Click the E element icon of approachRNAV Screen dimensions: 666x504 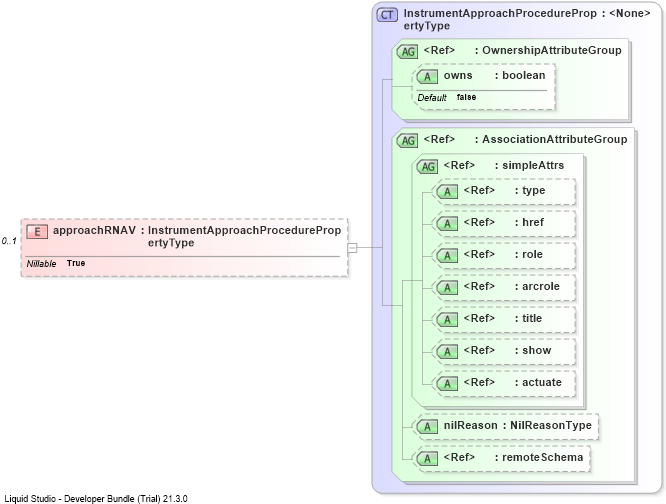tap(37, 232)
